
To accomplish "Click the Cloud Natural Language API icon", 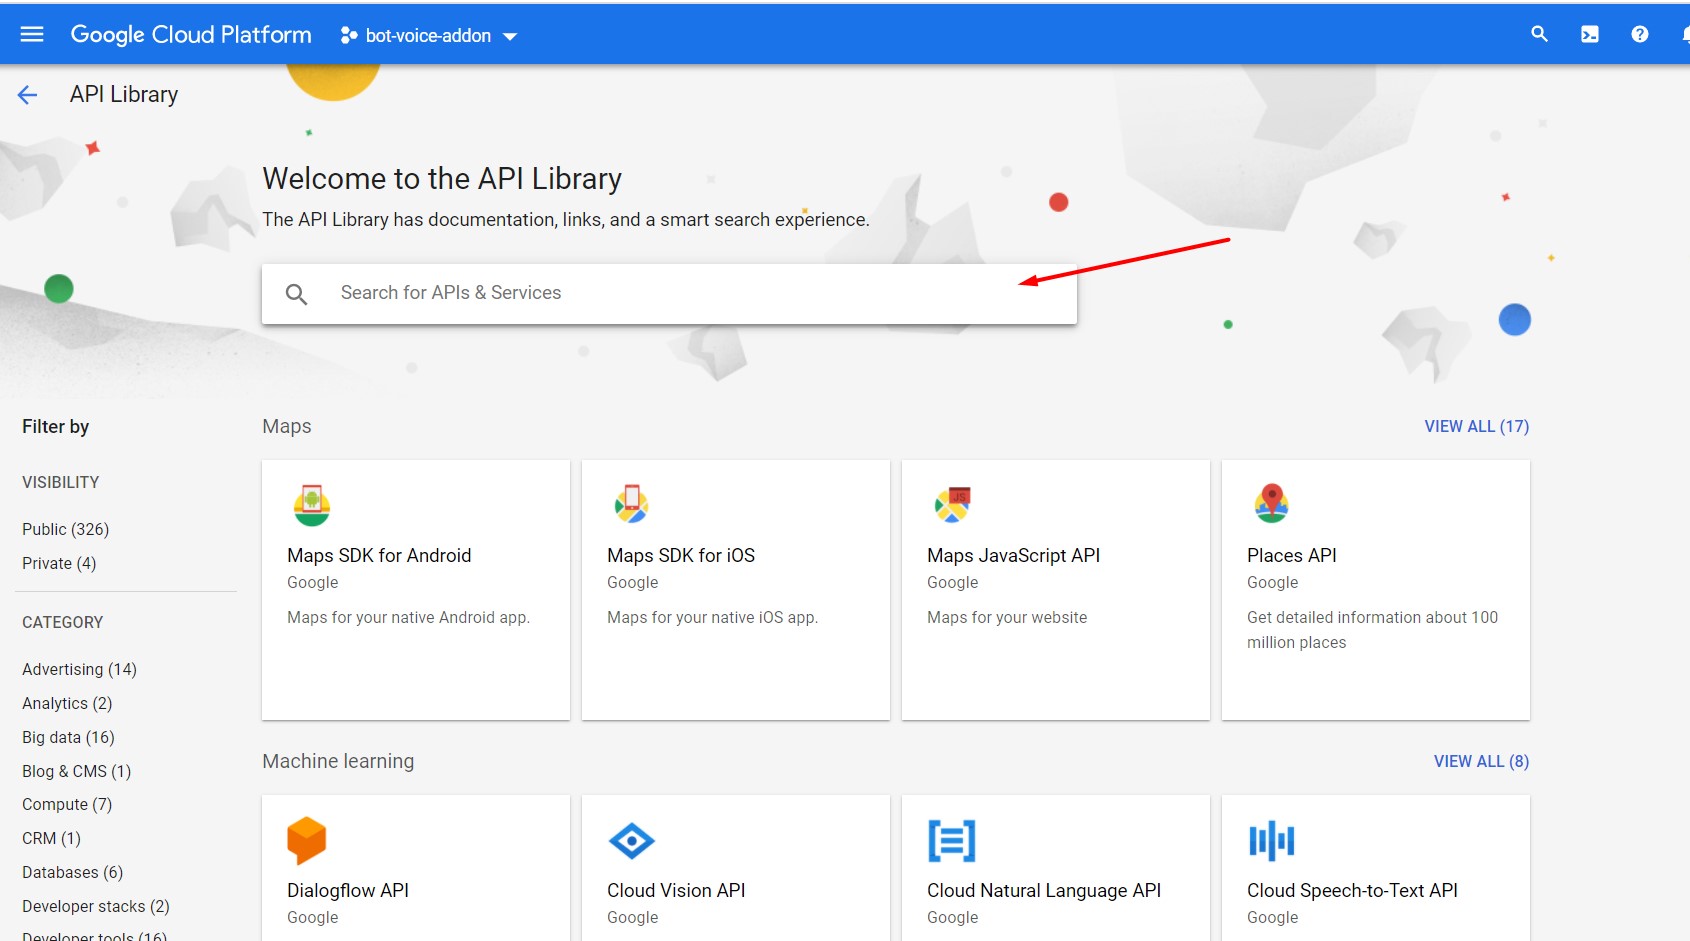I will [951, 841].
